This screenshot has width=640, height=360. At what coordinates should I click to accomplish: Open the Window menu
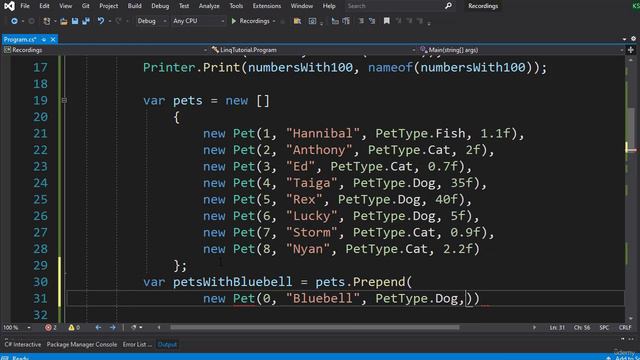302,6
